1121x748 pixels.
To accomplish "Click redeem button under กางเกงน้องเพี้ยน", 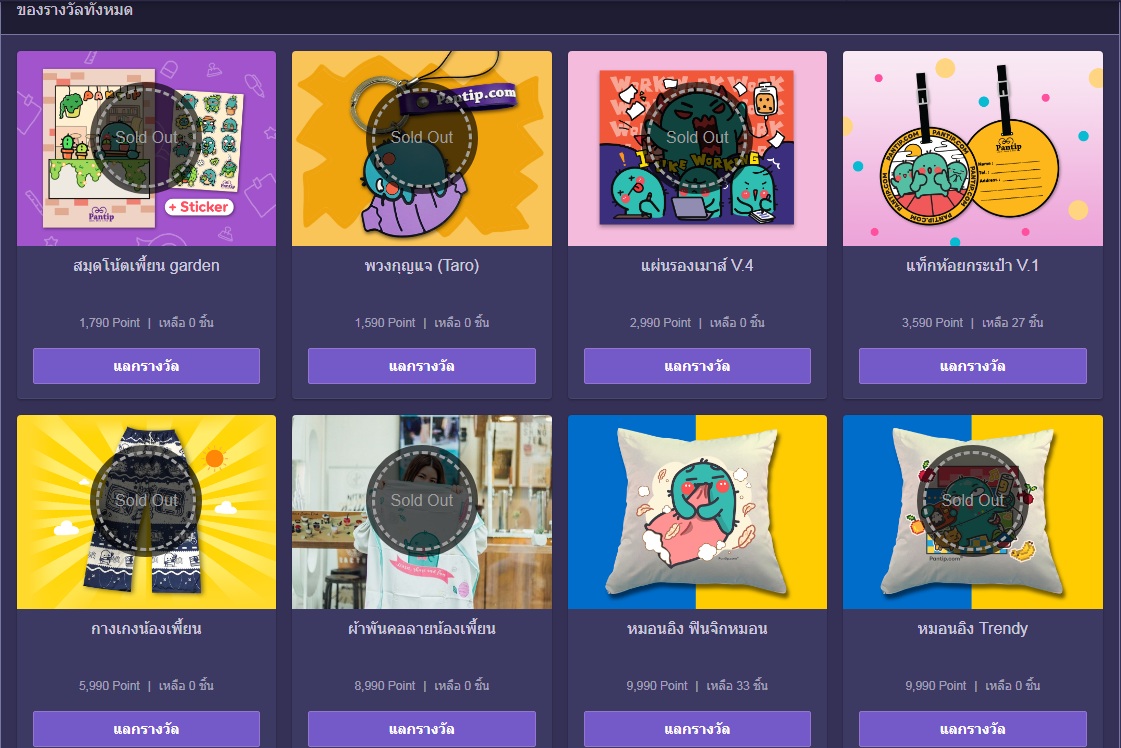I will [146, 729].
